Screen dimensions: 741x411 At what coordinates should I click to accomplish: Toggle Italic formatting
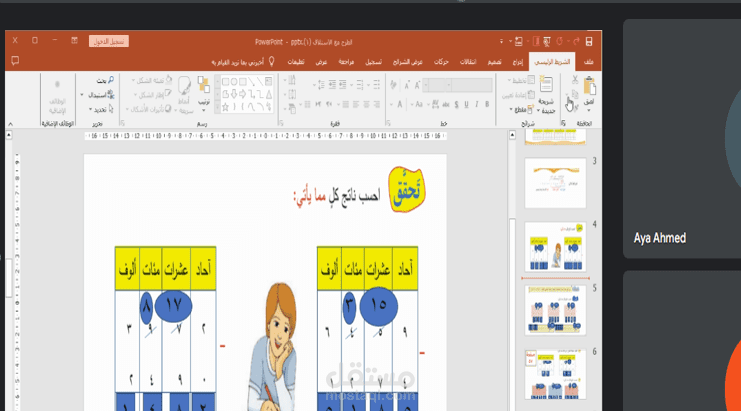coord(477,104)
